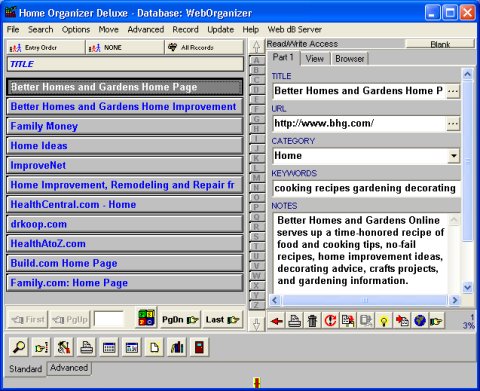Screen dimensions: 480x391
Task: Delete record with the trash can icon
Action: (x=312, y=321)
